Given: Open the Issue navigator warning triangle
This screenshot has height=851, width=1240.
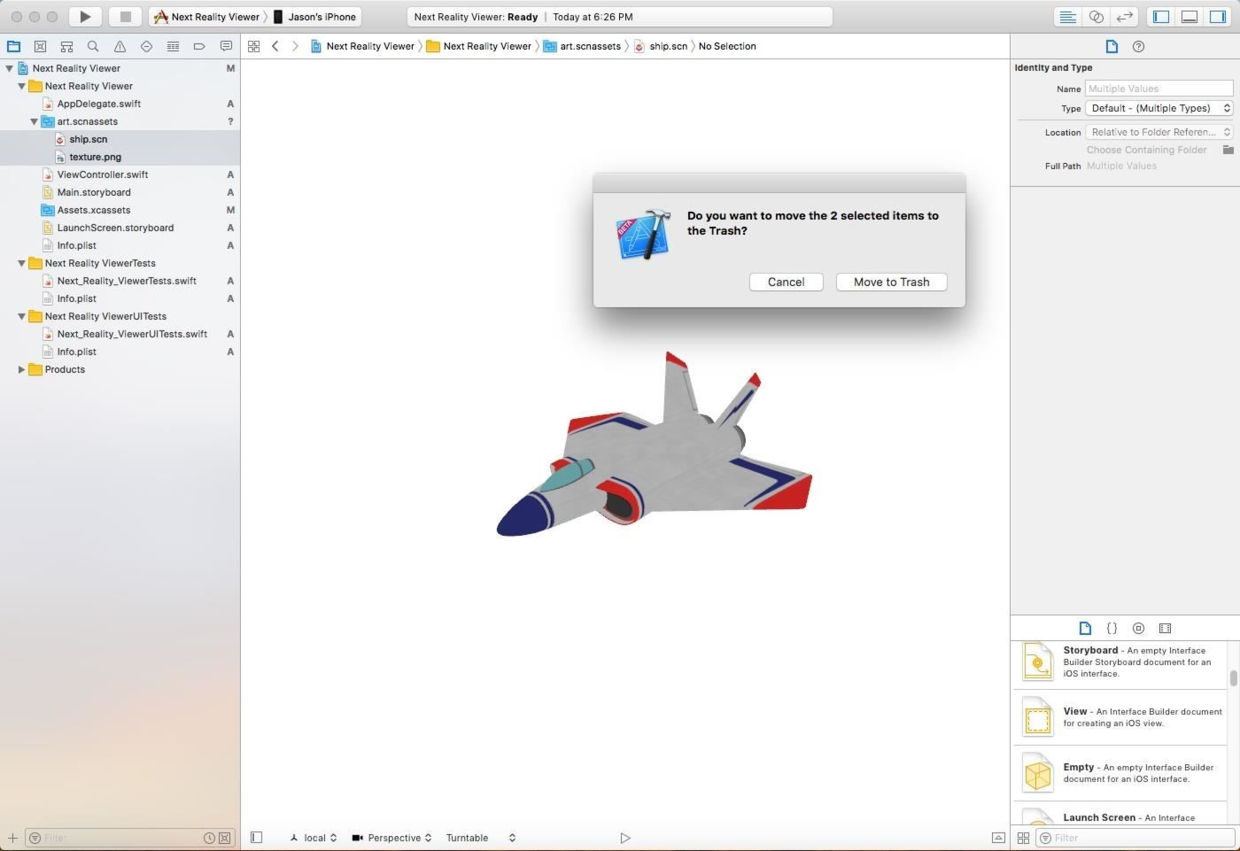Looking at the screenshot, I should [x=119, y=46].
